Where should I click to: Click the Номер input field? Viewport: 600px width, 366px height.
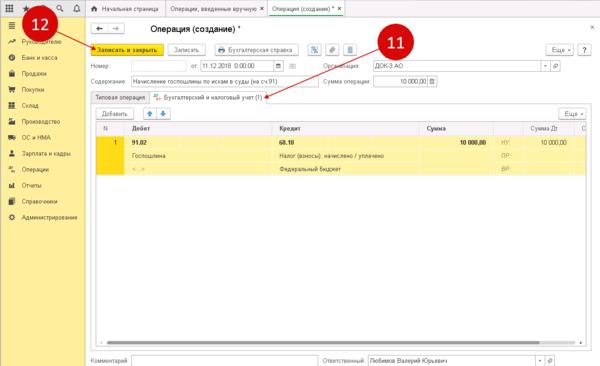tap(158, 66)
